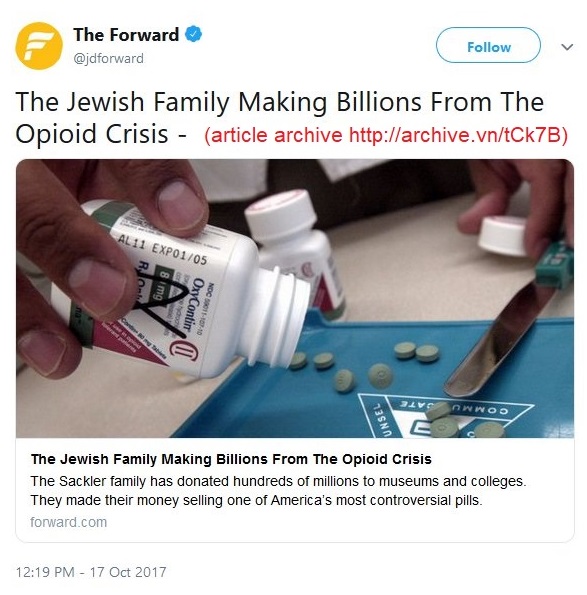Open The Forward's yellow profile avatar
Image resolution: width=587 pixels, height=595 pixels.
click(x=39, y=46)
